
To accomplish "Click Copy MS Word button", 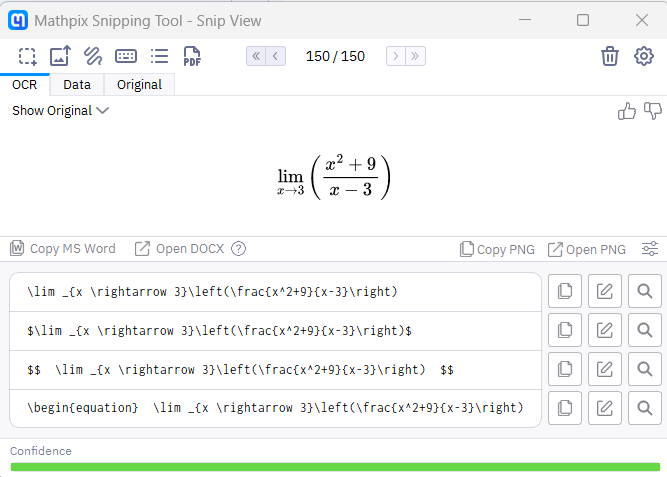I will [63, 249].
